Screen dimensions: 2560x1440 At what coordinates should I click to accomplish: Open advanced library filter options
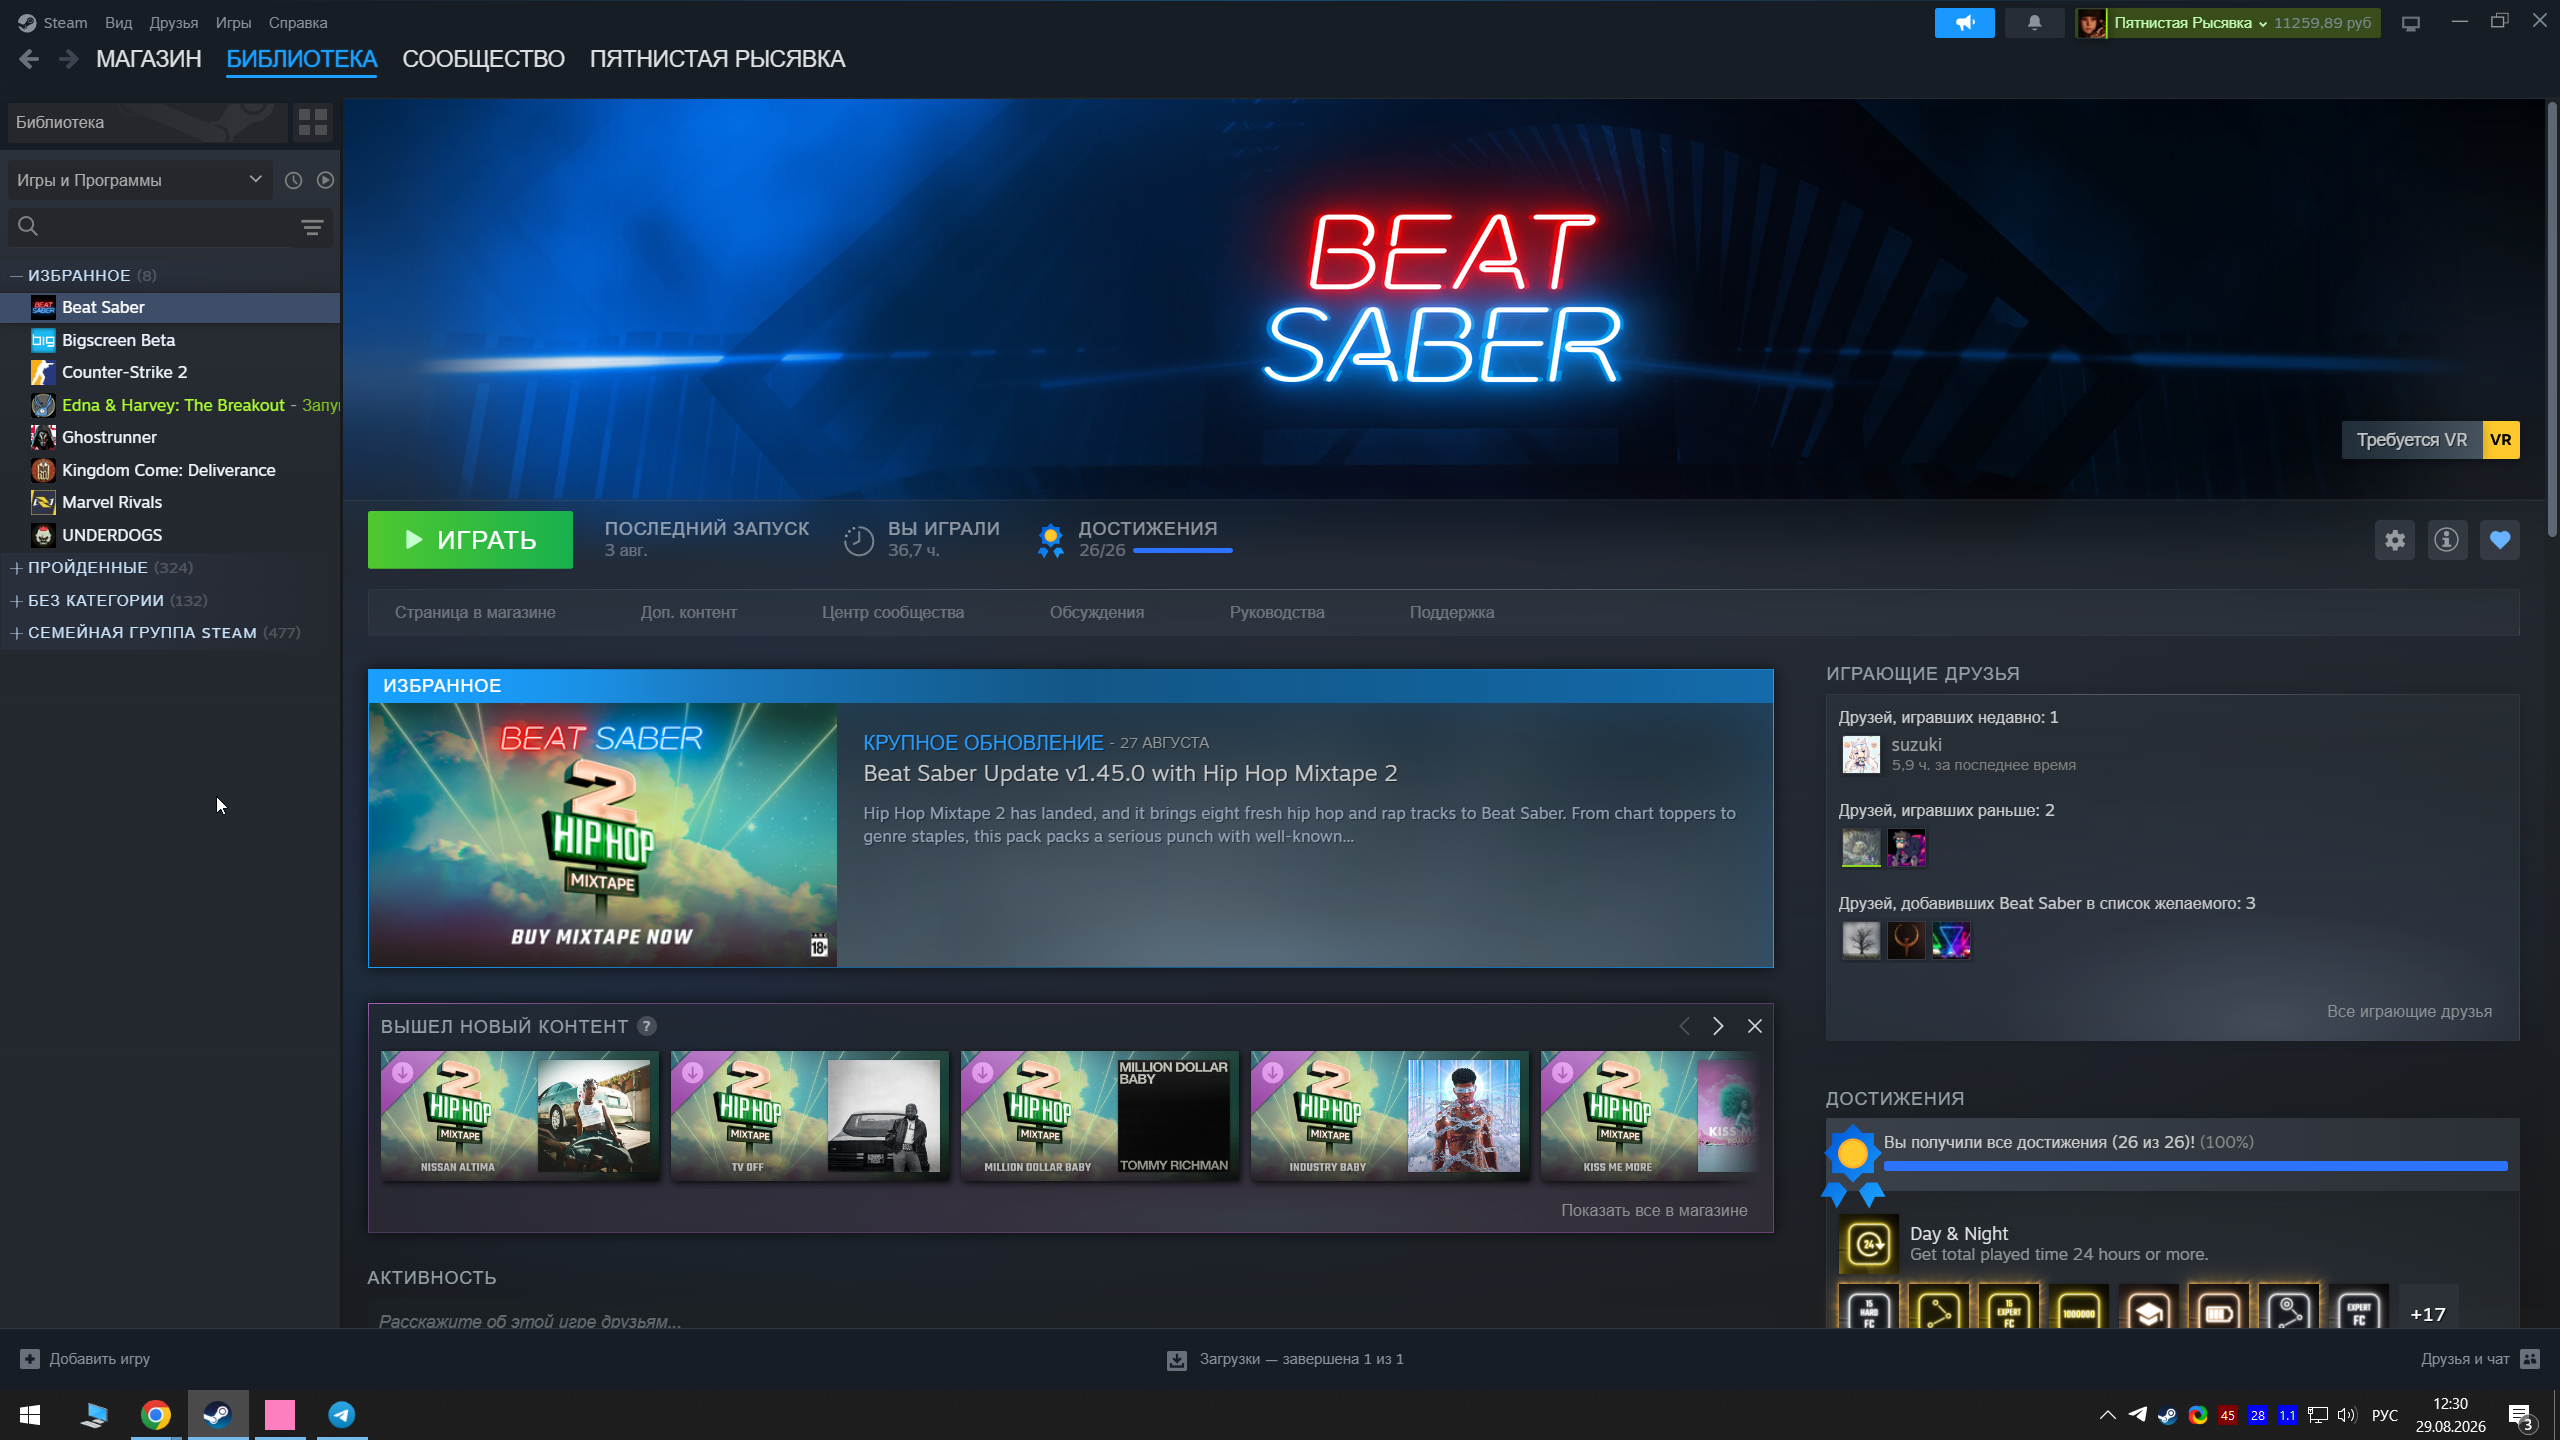pyautogui.click(x=312, y=227)
